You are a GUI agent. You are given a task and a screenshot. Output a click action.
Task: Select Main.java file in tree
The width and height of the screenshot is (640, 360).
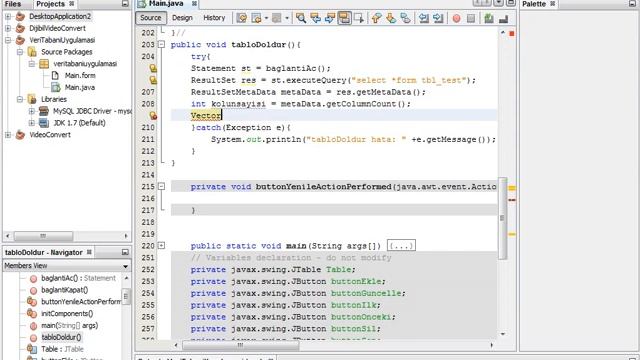pyautogui.click(x=80, y=87)
